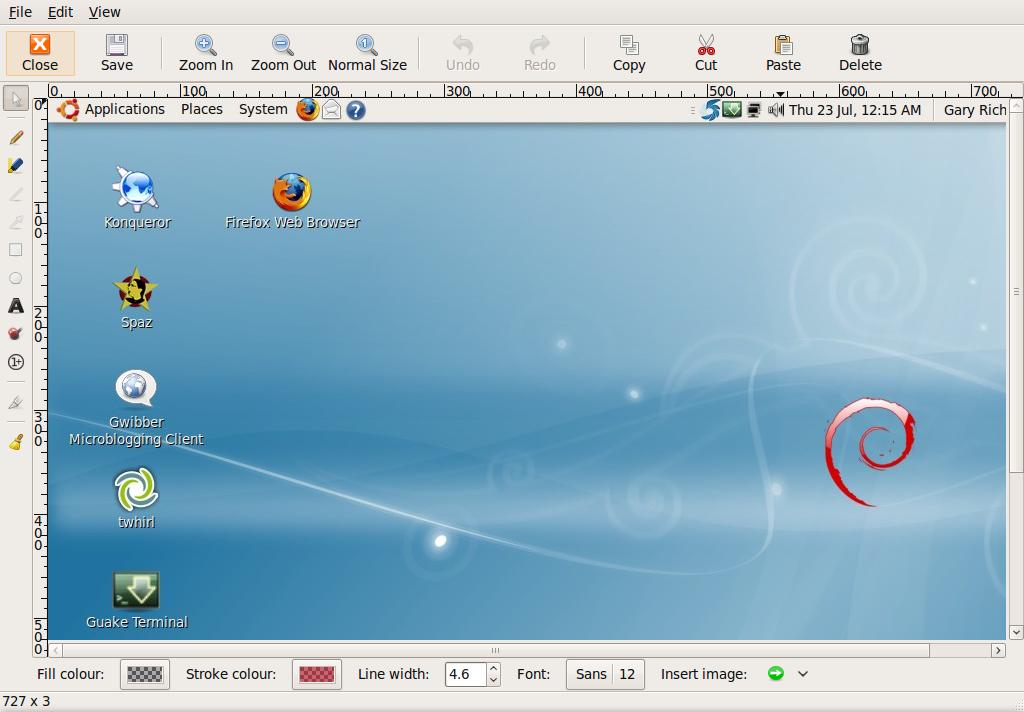Image resolution: width=1024 pixels, height=712 pixels.
Task: Click the Close toolbar button
Action: [40, 53]
